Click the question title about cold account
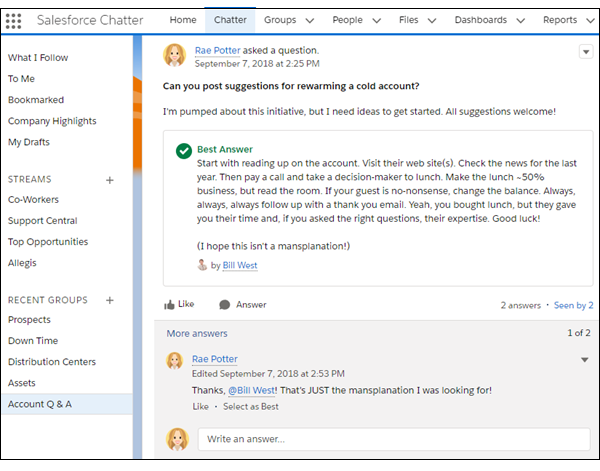The image size is (600, 471). 291,86
